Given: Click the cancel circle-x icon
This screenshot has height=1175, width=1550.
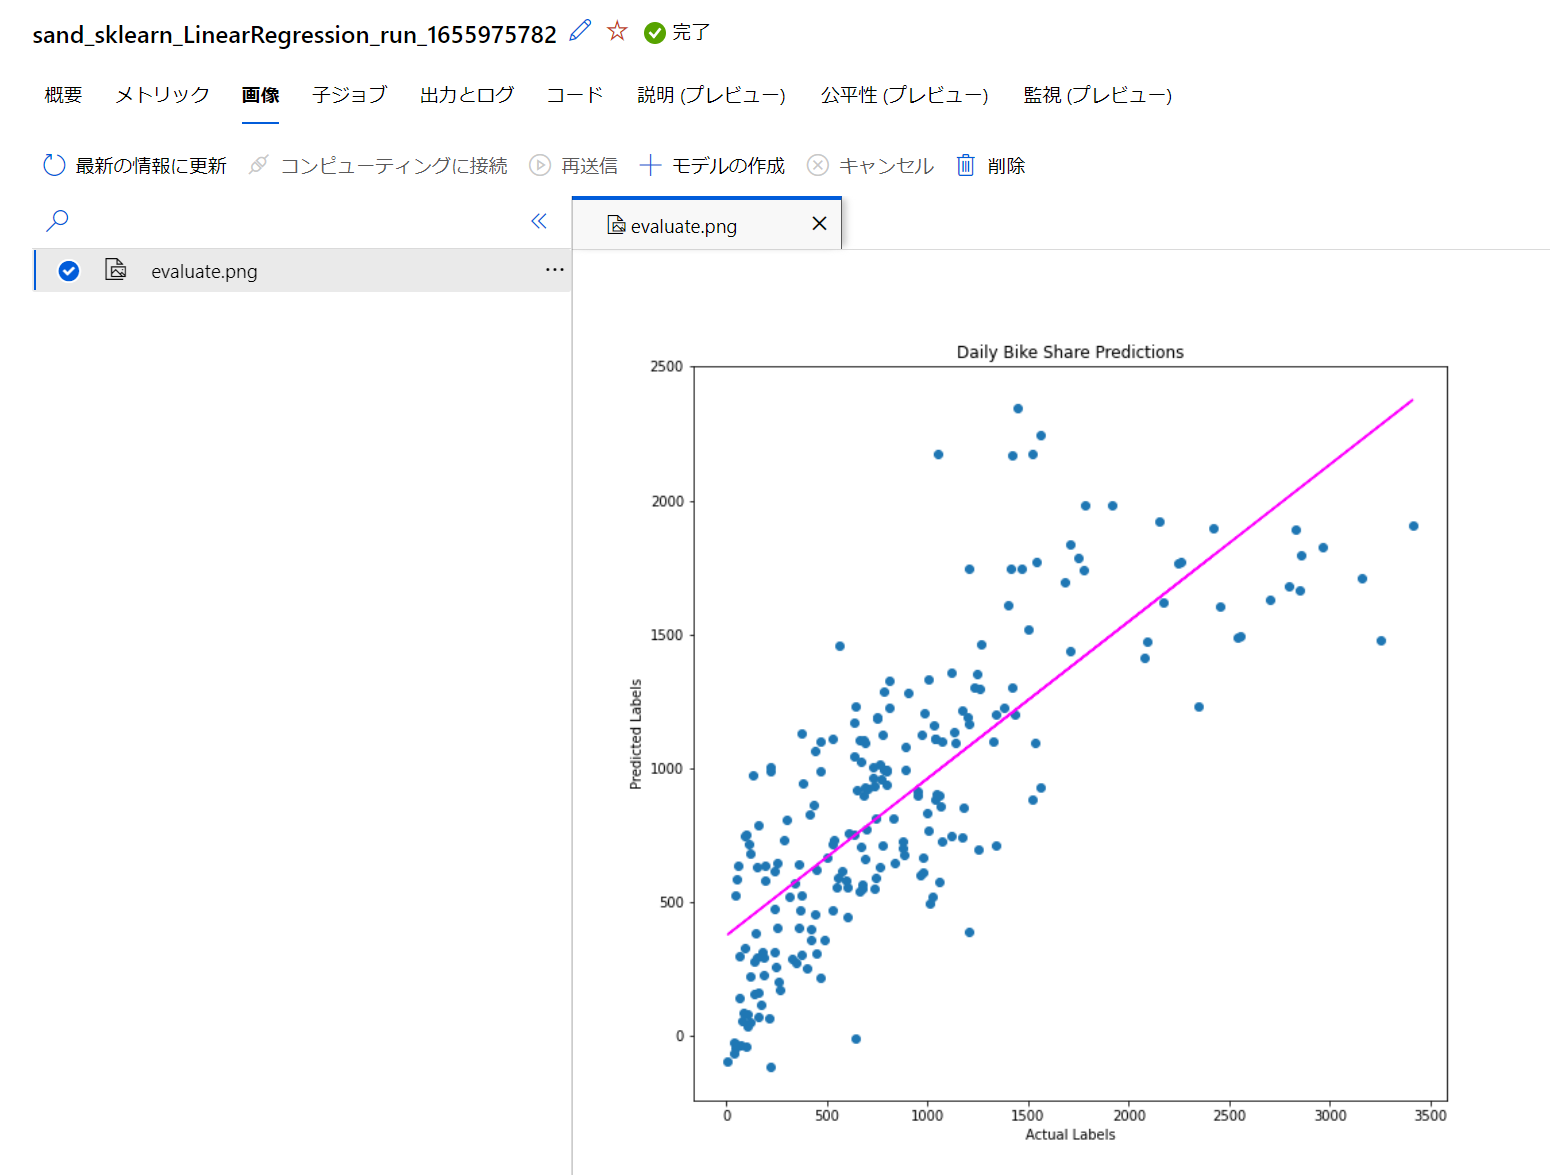Looking at the screenshot, I should click(818, 165).
